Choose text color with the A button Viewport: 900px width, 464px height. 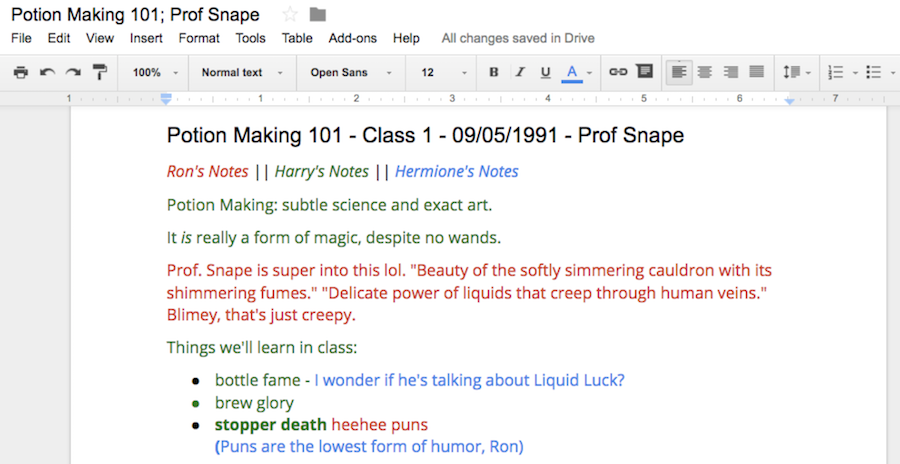click(572, 73)
